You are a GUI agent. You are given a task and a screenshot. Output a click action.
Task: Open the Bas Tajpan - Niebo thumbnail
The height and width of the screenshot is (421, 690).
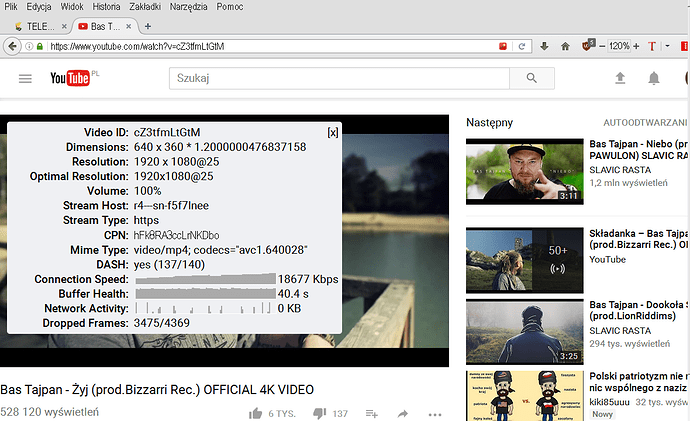[x=524, y=172]
